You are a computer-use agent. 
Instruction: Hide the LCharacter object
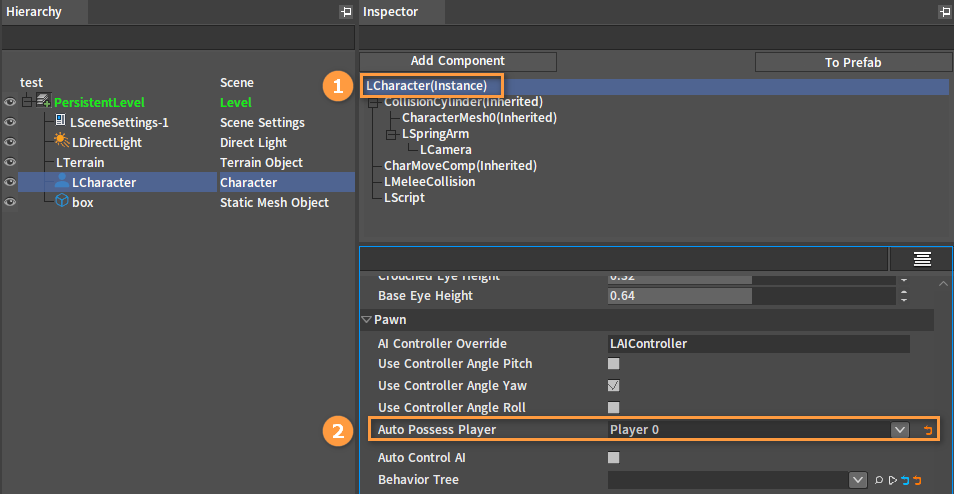[10, 183]
